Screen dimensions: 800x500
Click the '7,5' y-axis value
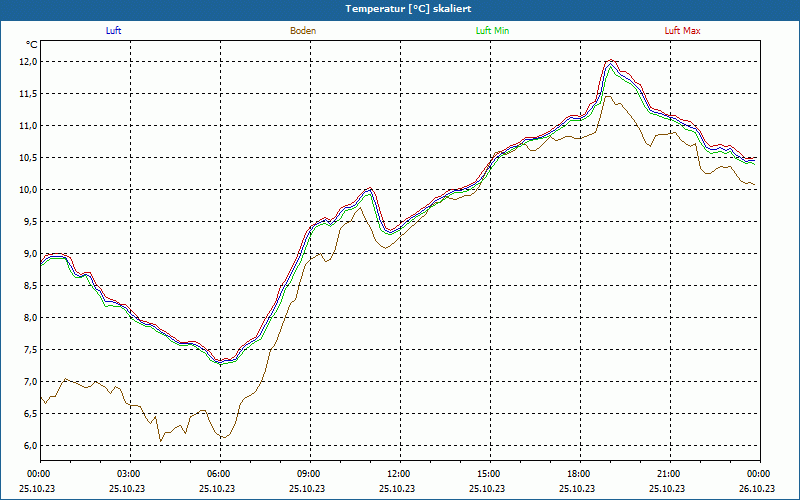(30, 349)
